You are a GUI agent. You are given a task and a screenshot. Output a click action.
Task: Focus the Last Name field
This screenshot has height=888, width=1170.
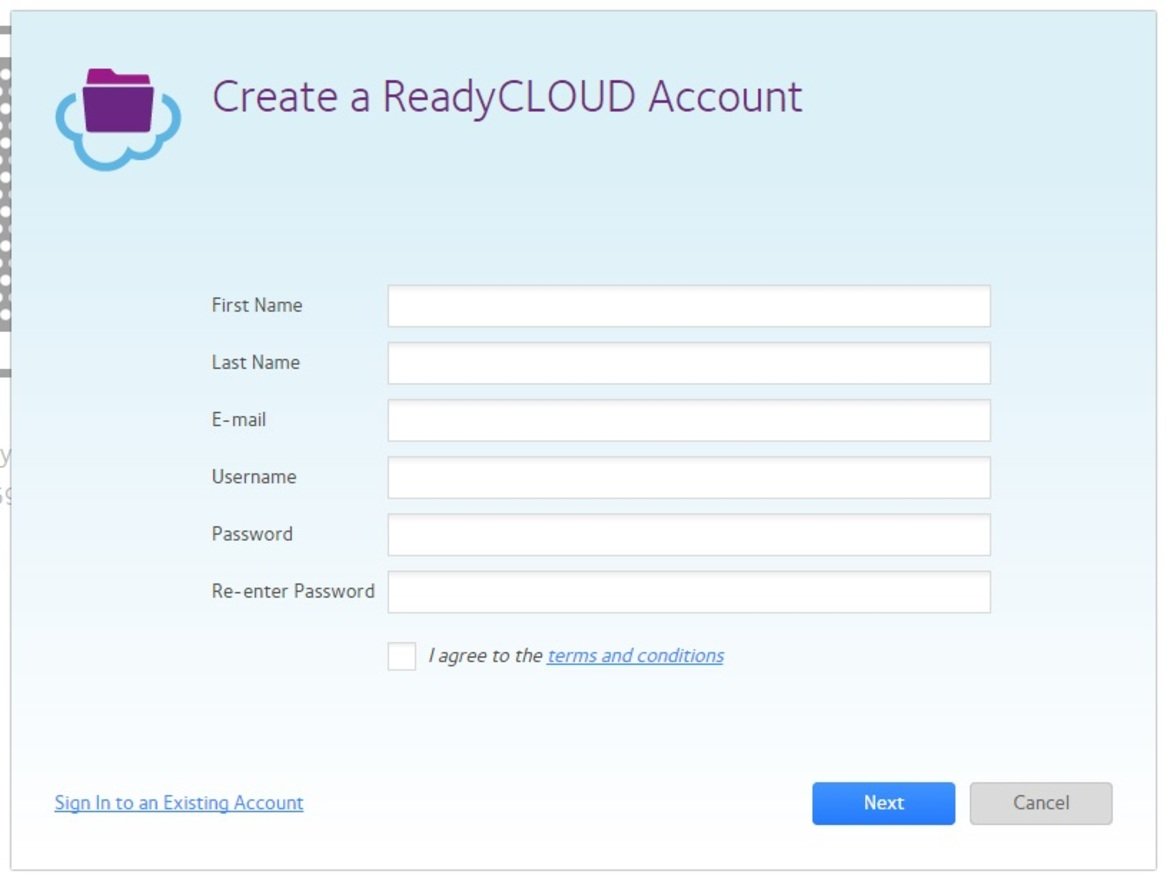689,363
